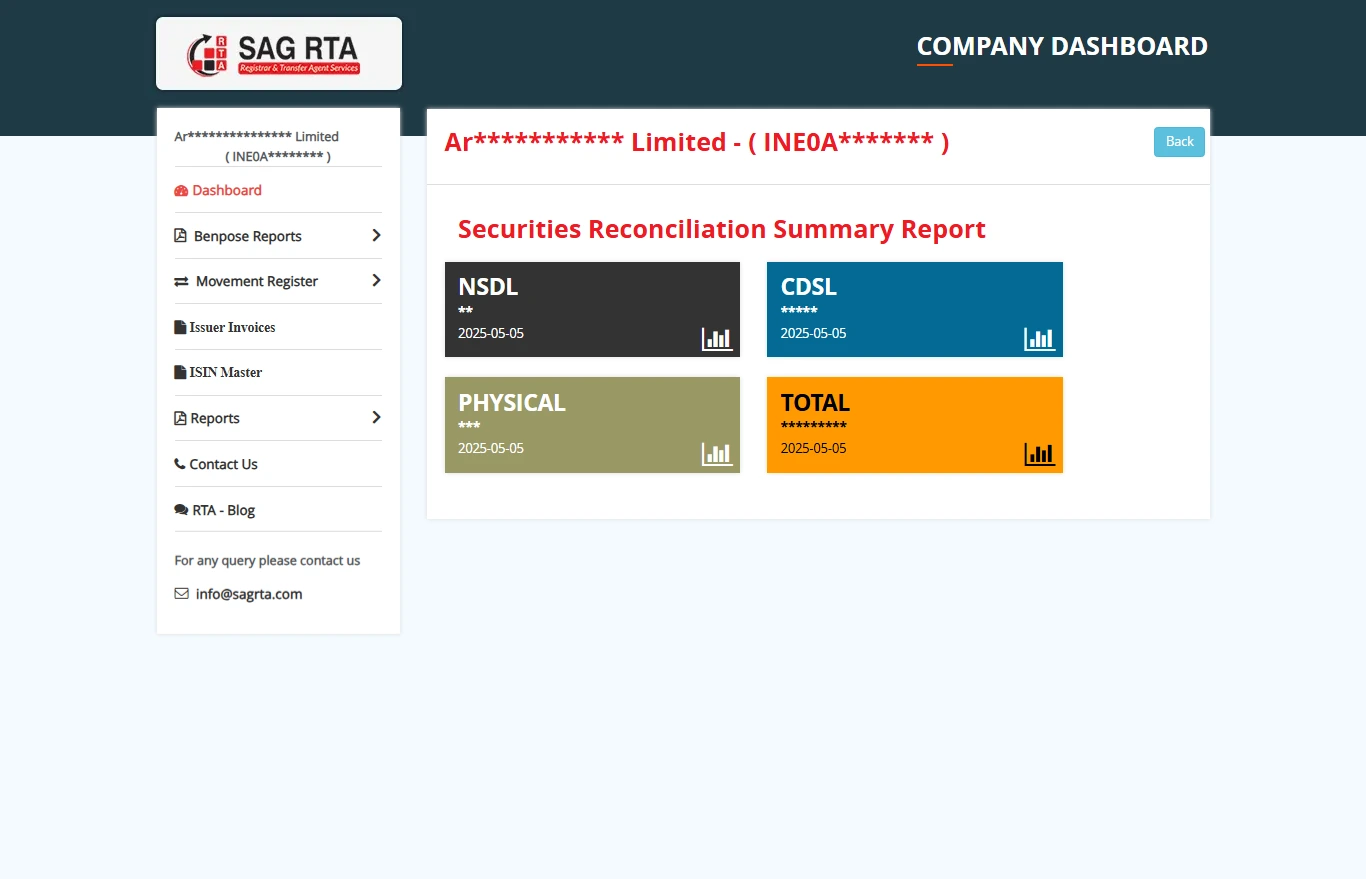Select the orange TOTAL summary card
The image size is (1366, 879).
(x=914, y=424)
